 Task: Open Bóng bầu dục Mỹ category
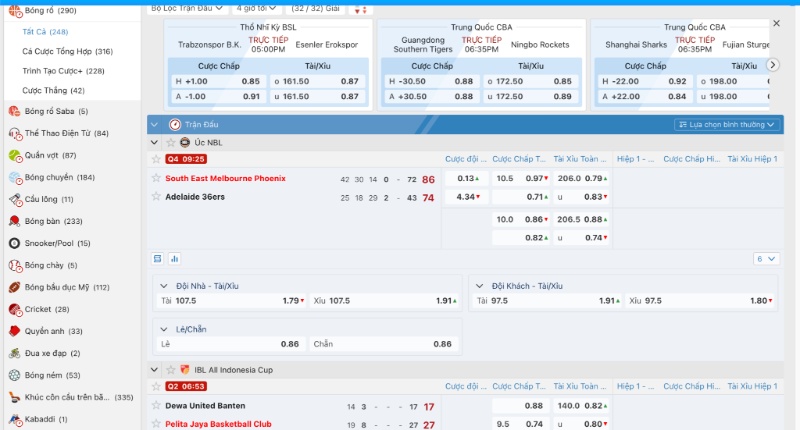(x=59, y=287)
